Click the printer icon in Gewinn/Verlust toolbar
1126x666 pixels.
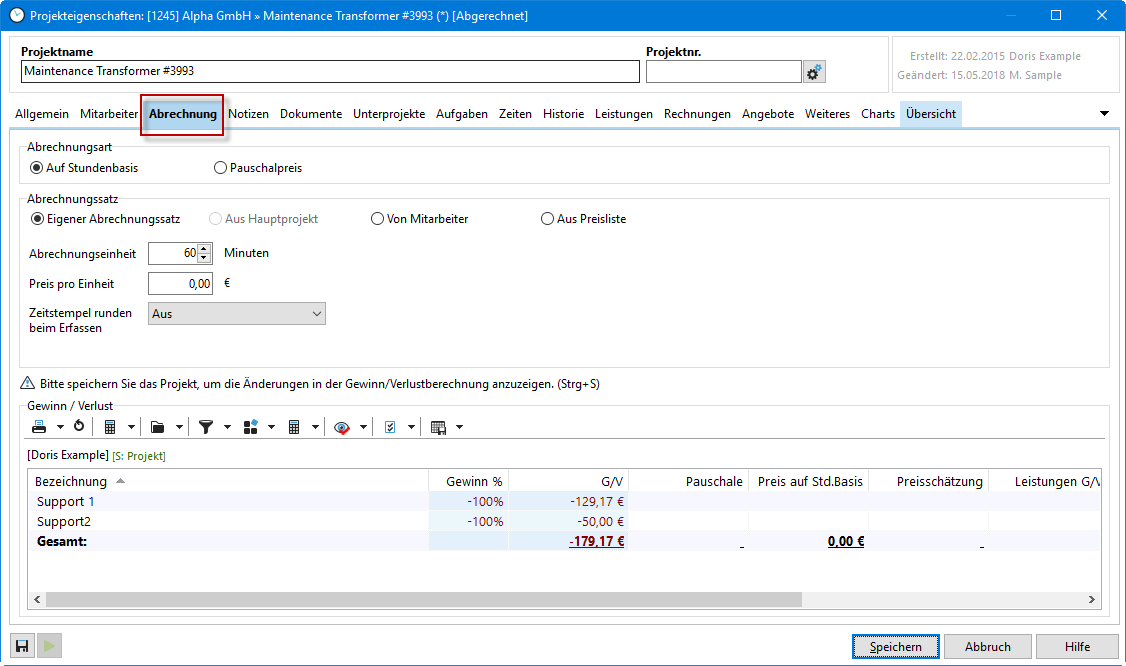click(x=39, y=427)
